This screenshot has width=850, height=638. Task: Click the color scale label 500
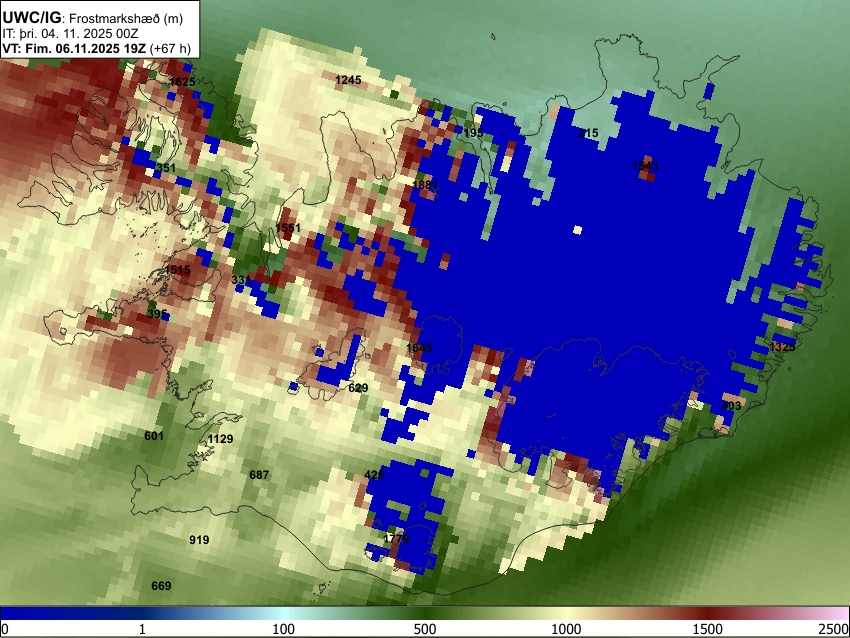click(x=425, y=629)
